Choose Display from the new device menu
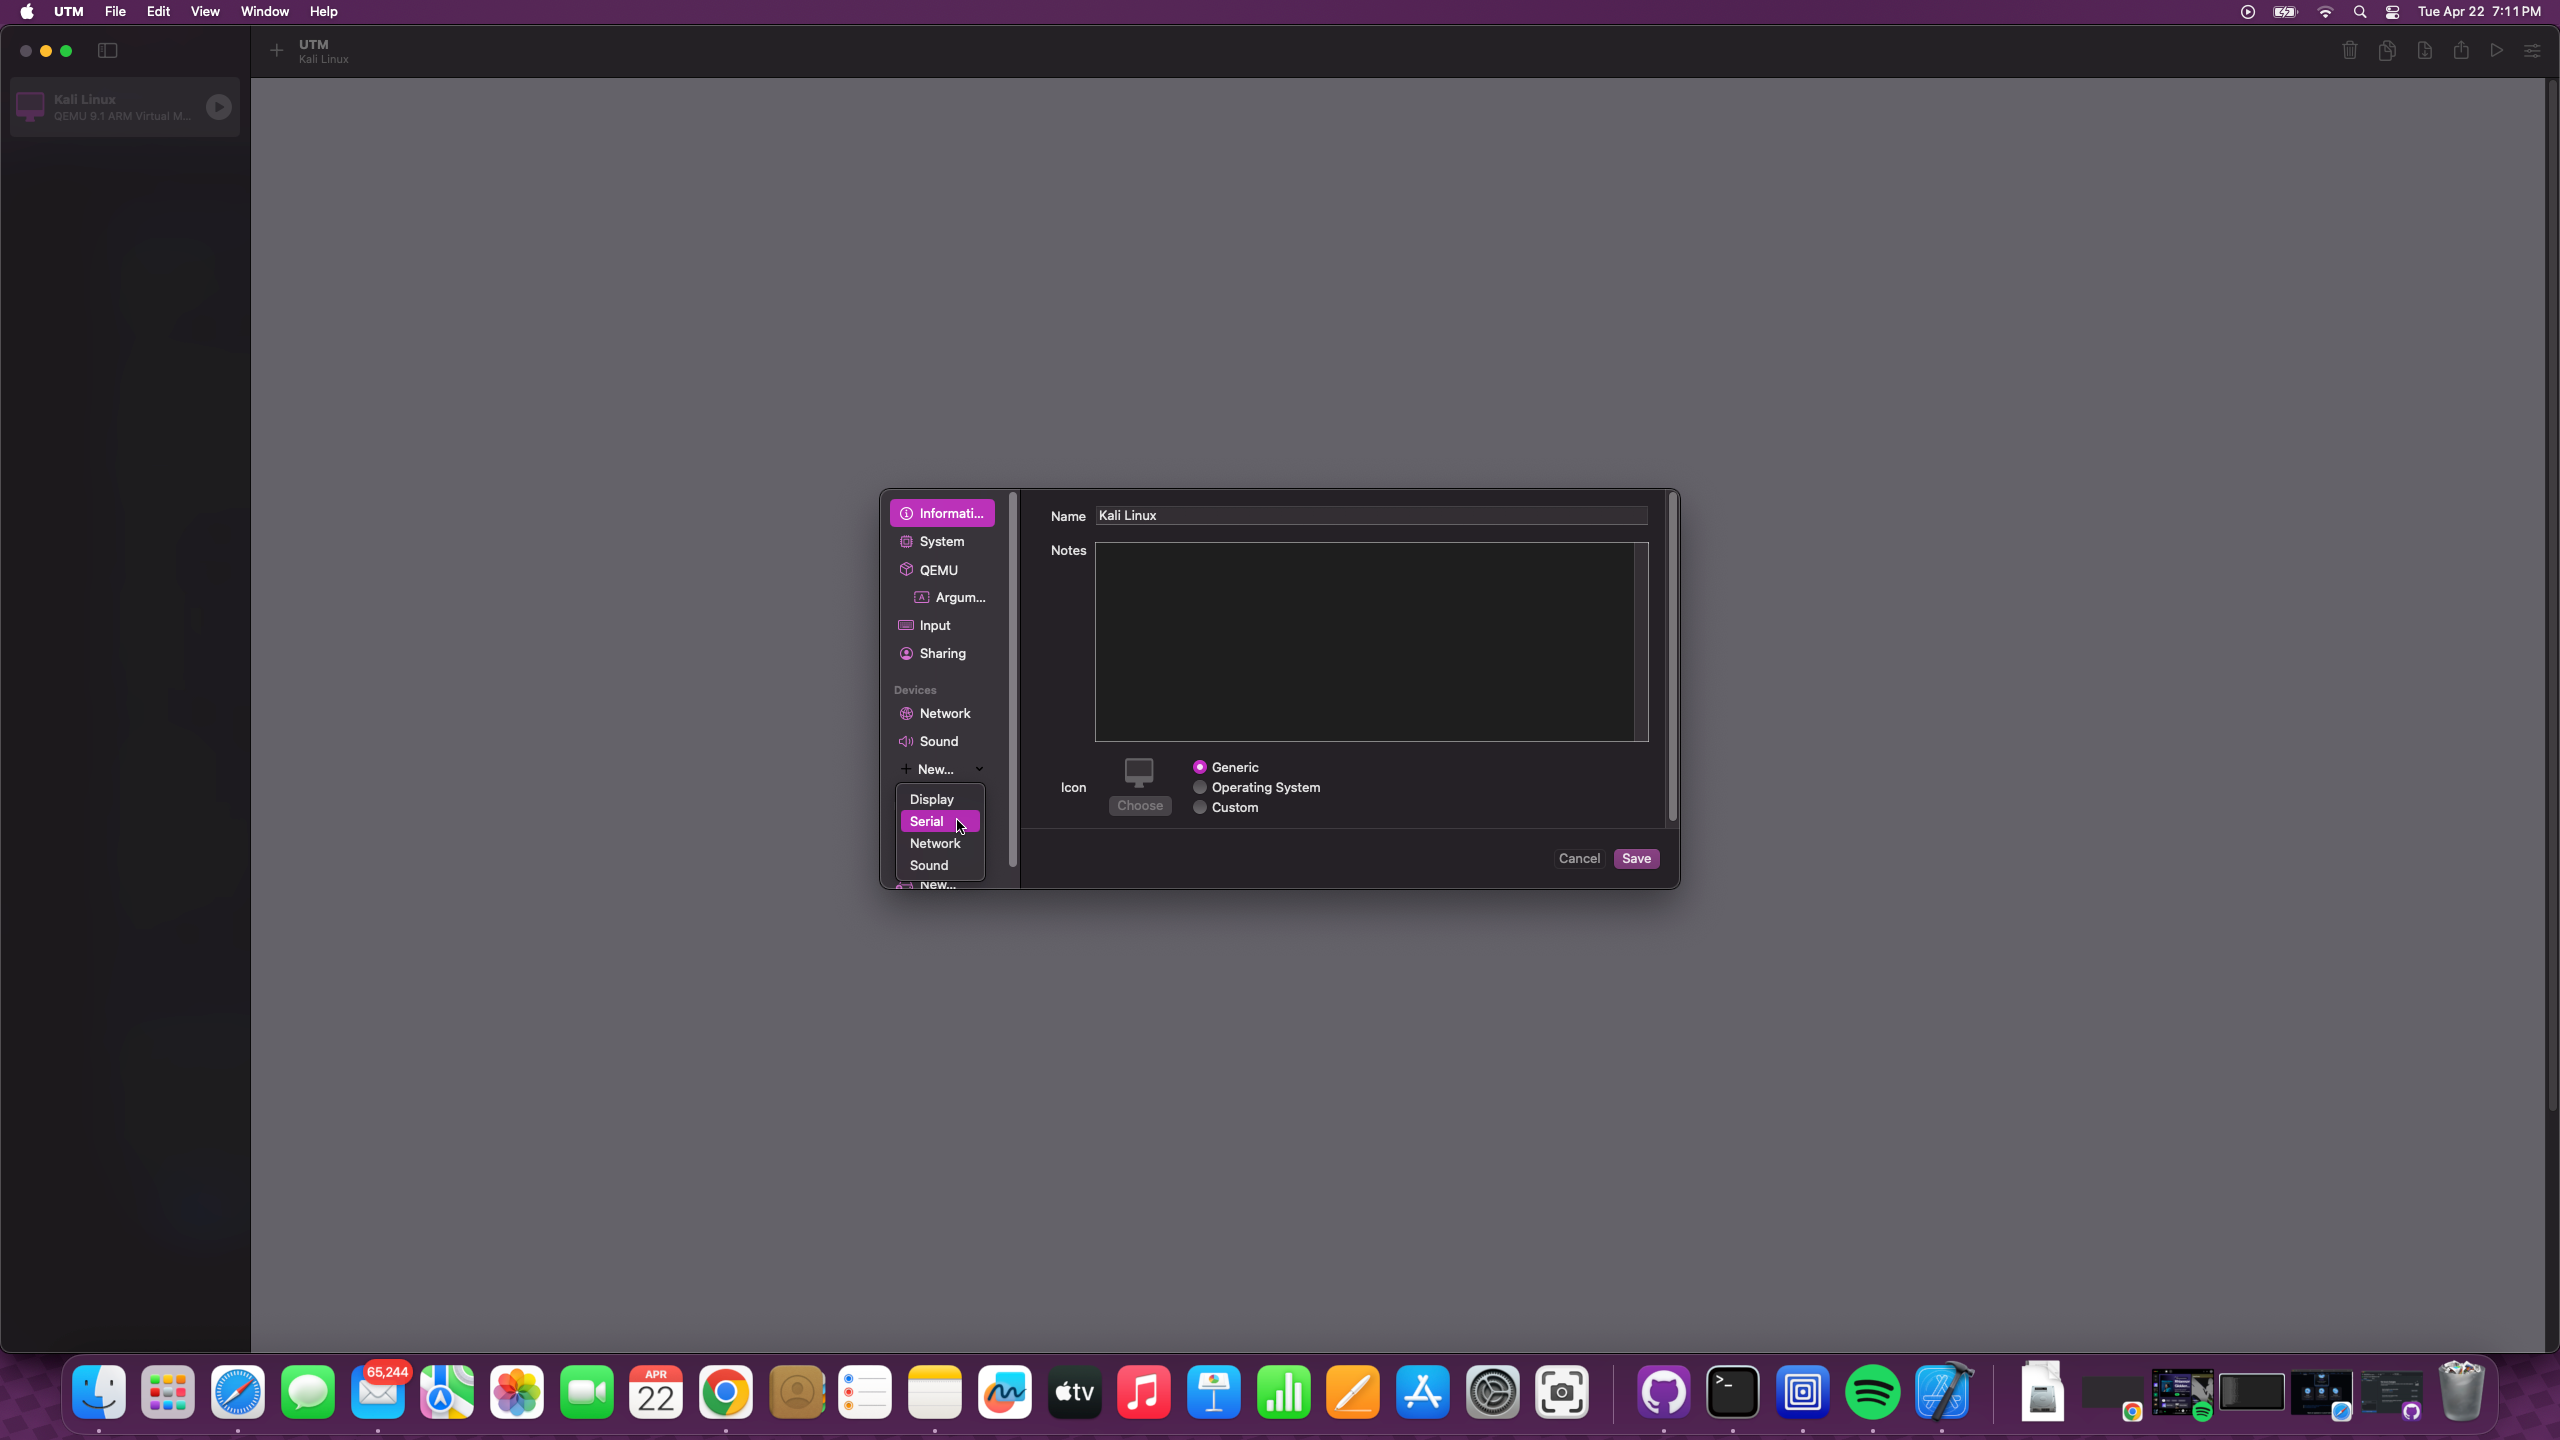The height and width of the screenshot is (1440, 2560). [x=931, y=799]
